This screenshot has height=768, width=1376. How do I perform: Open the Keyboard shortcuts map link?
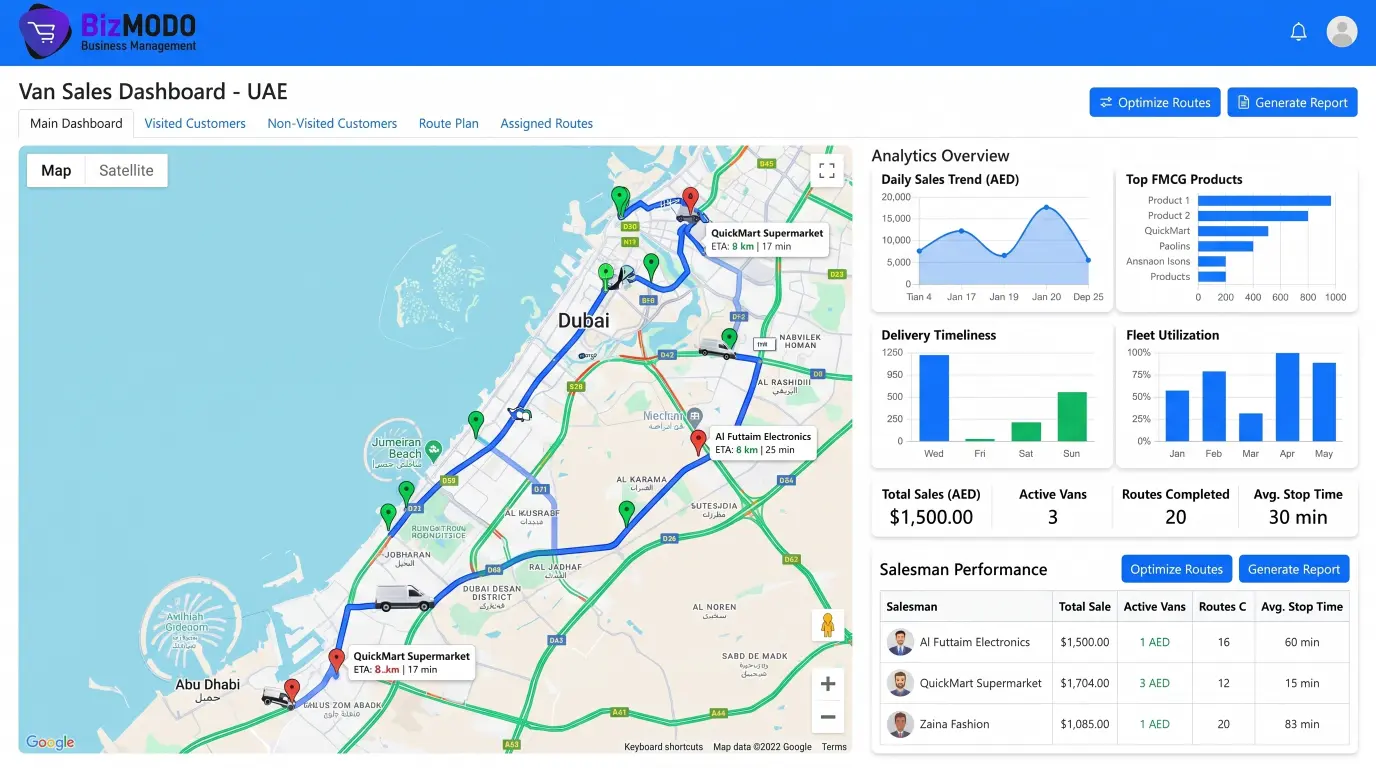tap(663, 747)
